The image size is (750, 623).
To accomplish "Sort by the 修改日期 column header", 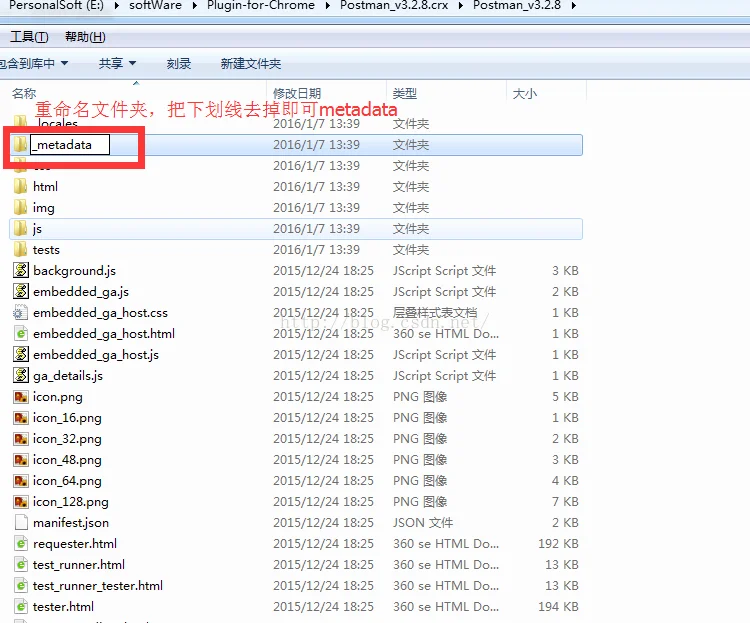I will click(x=297, y=93).
